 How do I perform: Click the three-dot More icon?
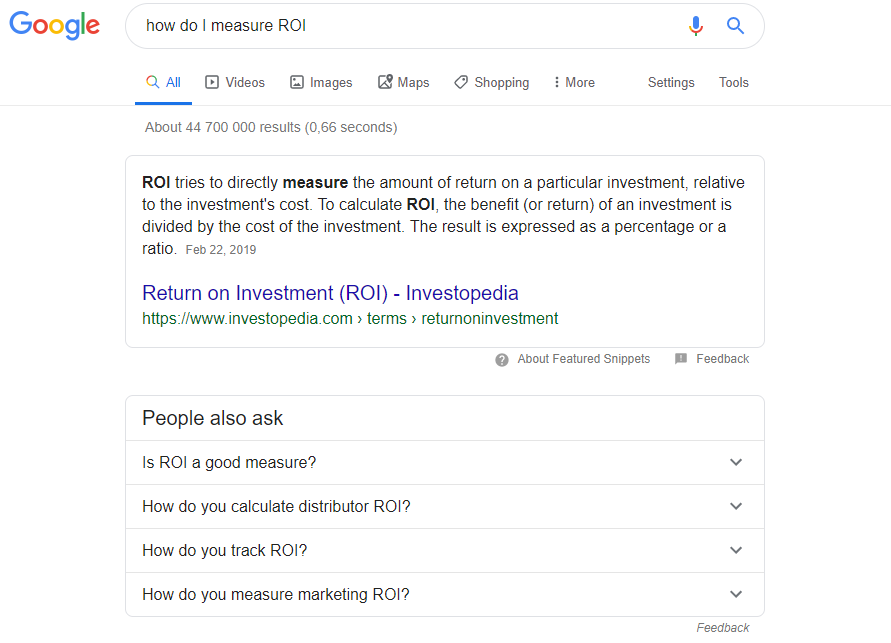pos(556,82)
